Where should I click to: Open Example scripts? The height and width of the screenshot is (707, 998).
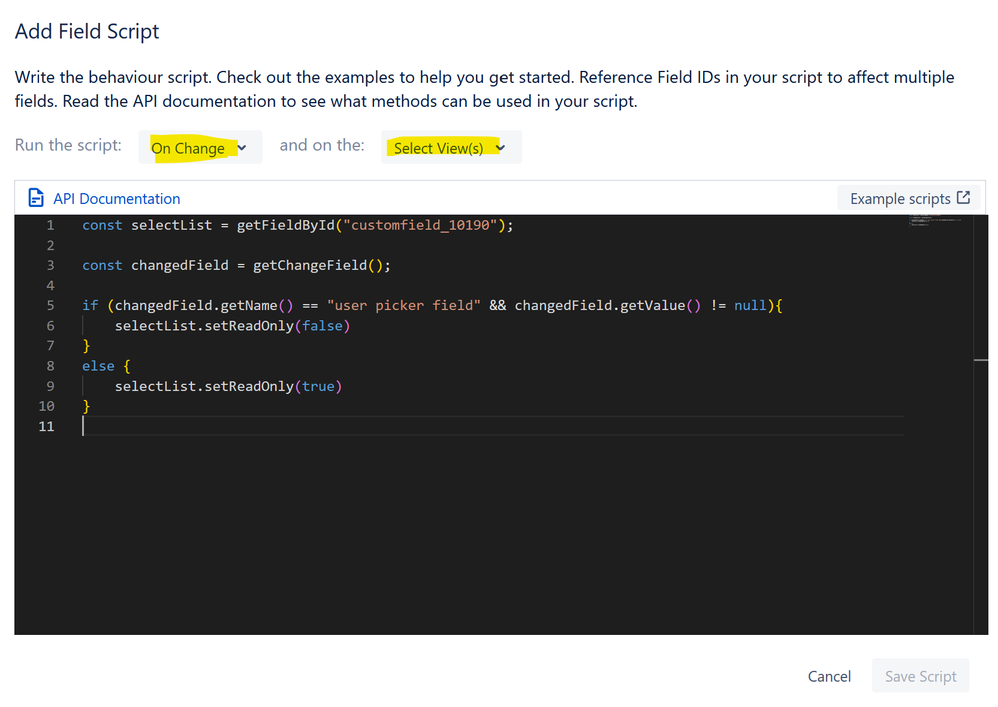pyautogui.click(x=899, y=198)
